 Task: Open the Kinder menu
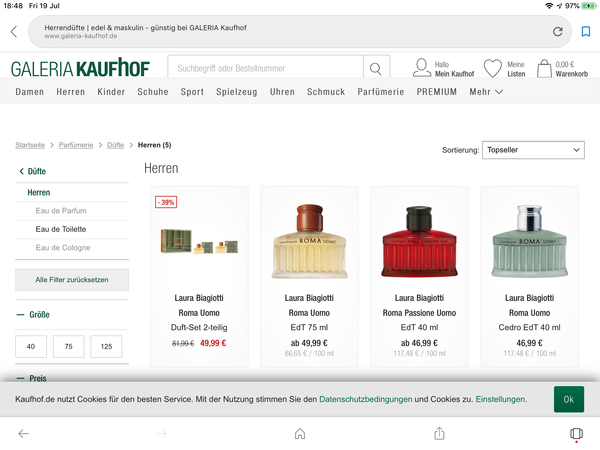tap(111, 92)
